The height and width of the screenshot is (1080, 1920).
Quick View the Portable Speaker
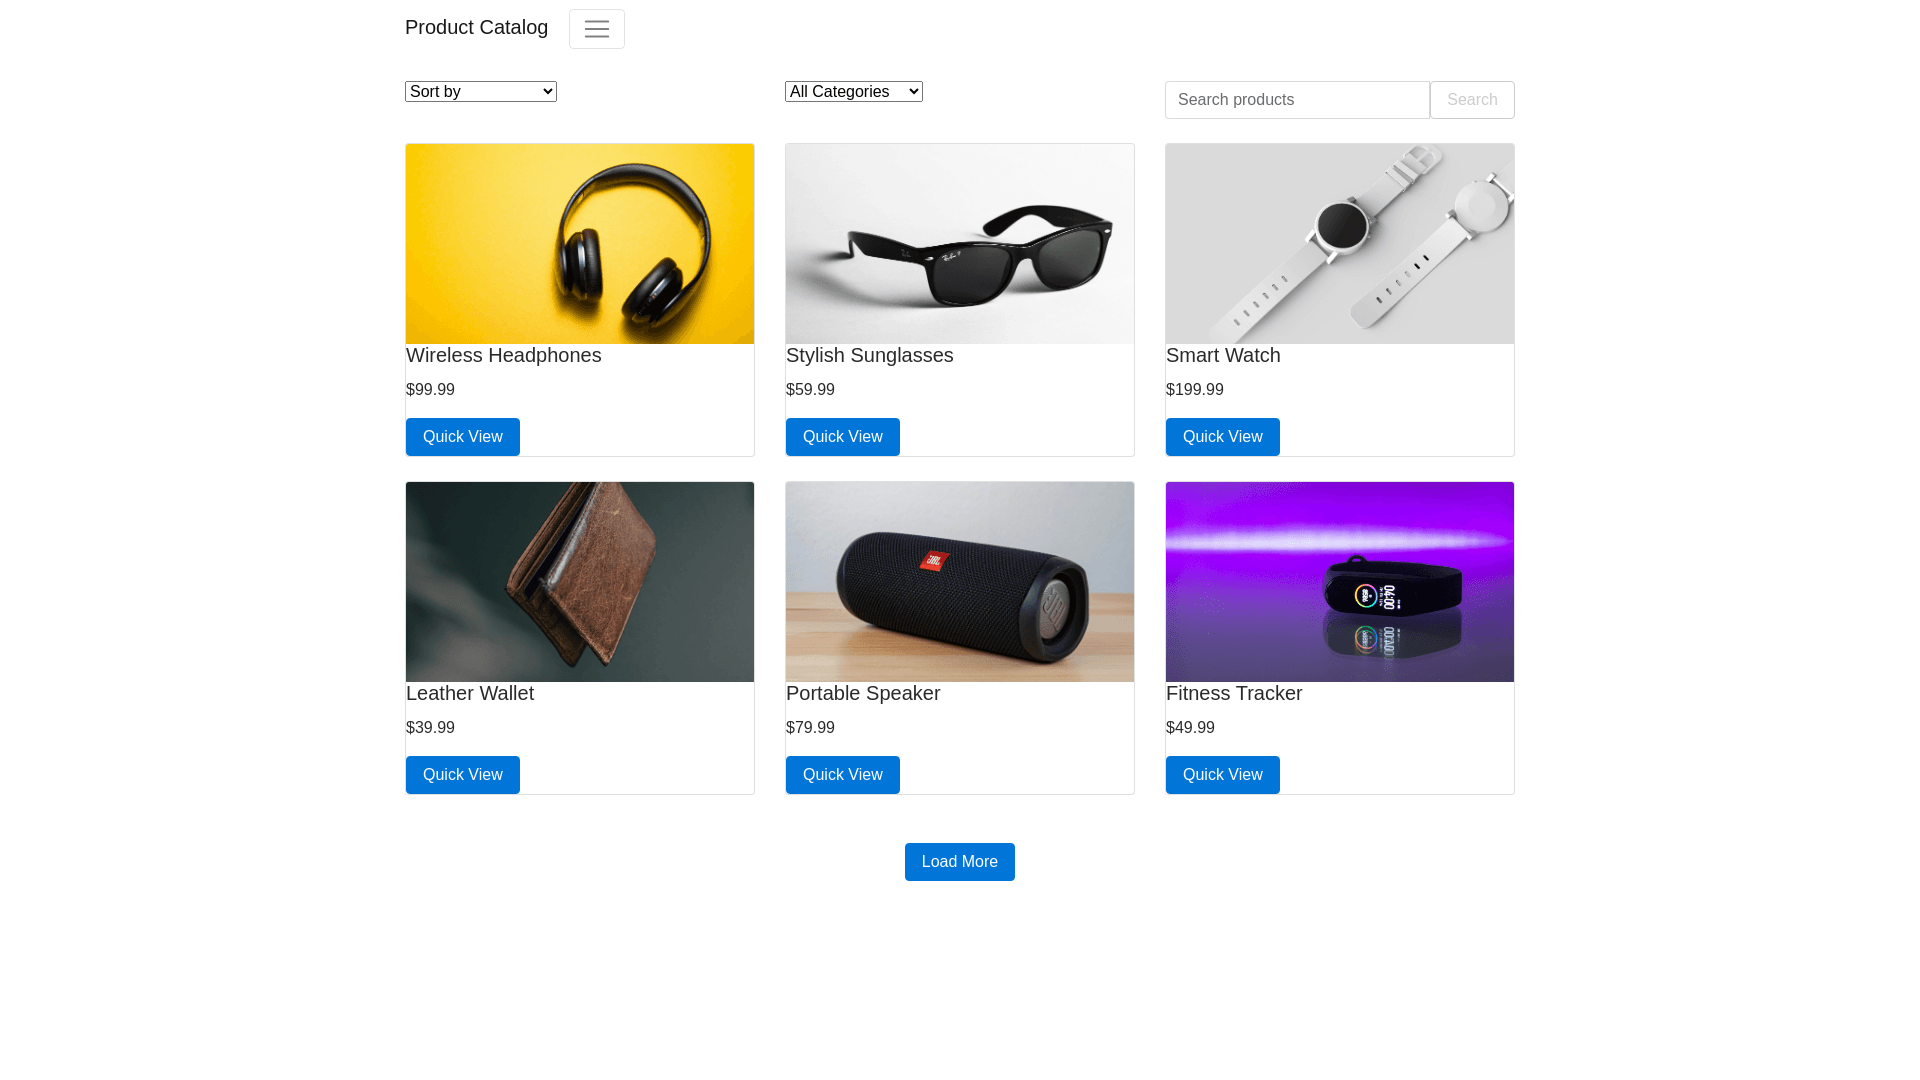click(843, 775)
